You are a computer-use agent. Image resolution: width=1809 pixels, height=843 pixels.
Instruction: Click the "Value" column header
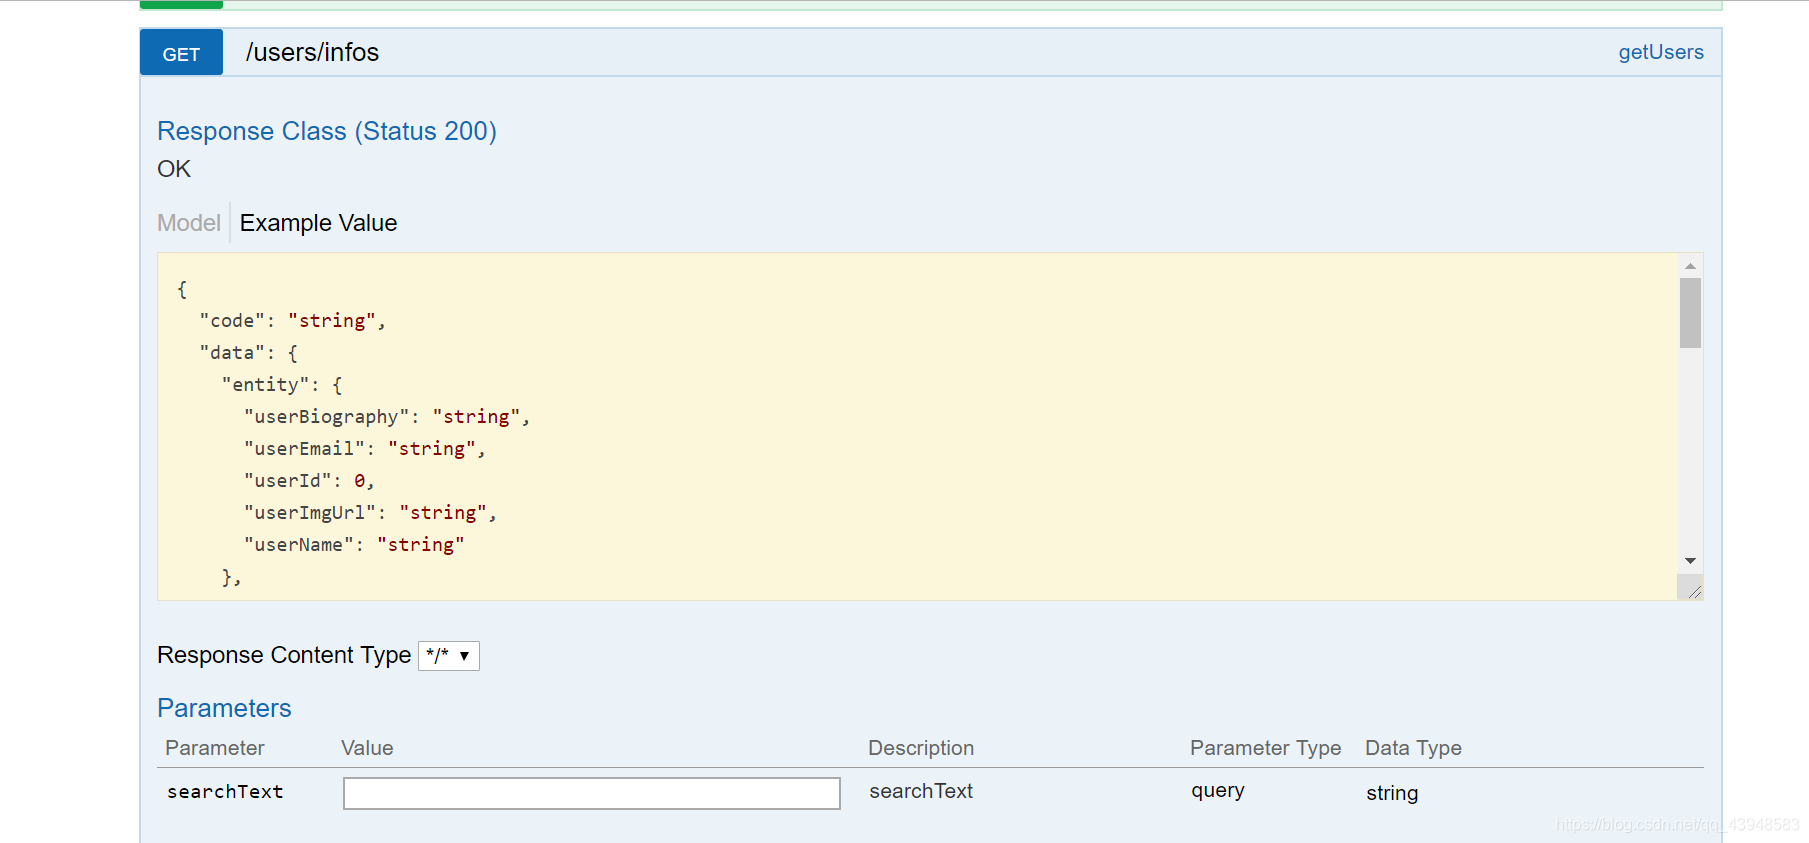[x=367, y=748]
